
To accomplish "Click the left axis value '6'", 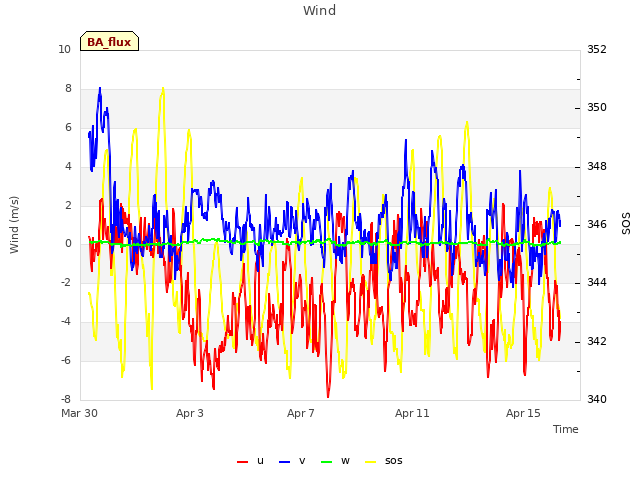I will [68, 127].
